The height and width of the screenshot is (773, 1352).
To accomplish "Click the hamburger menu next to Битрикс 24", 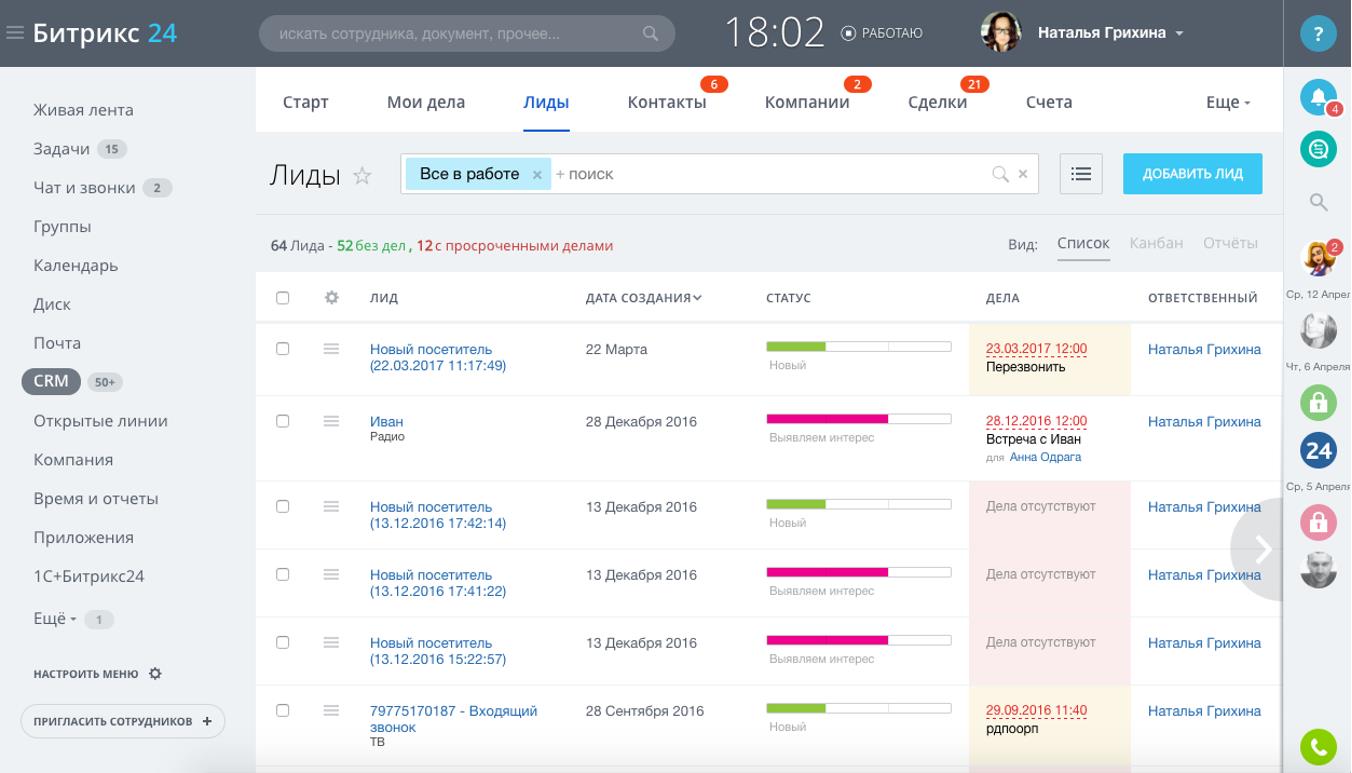I will [x=15, y=33].
